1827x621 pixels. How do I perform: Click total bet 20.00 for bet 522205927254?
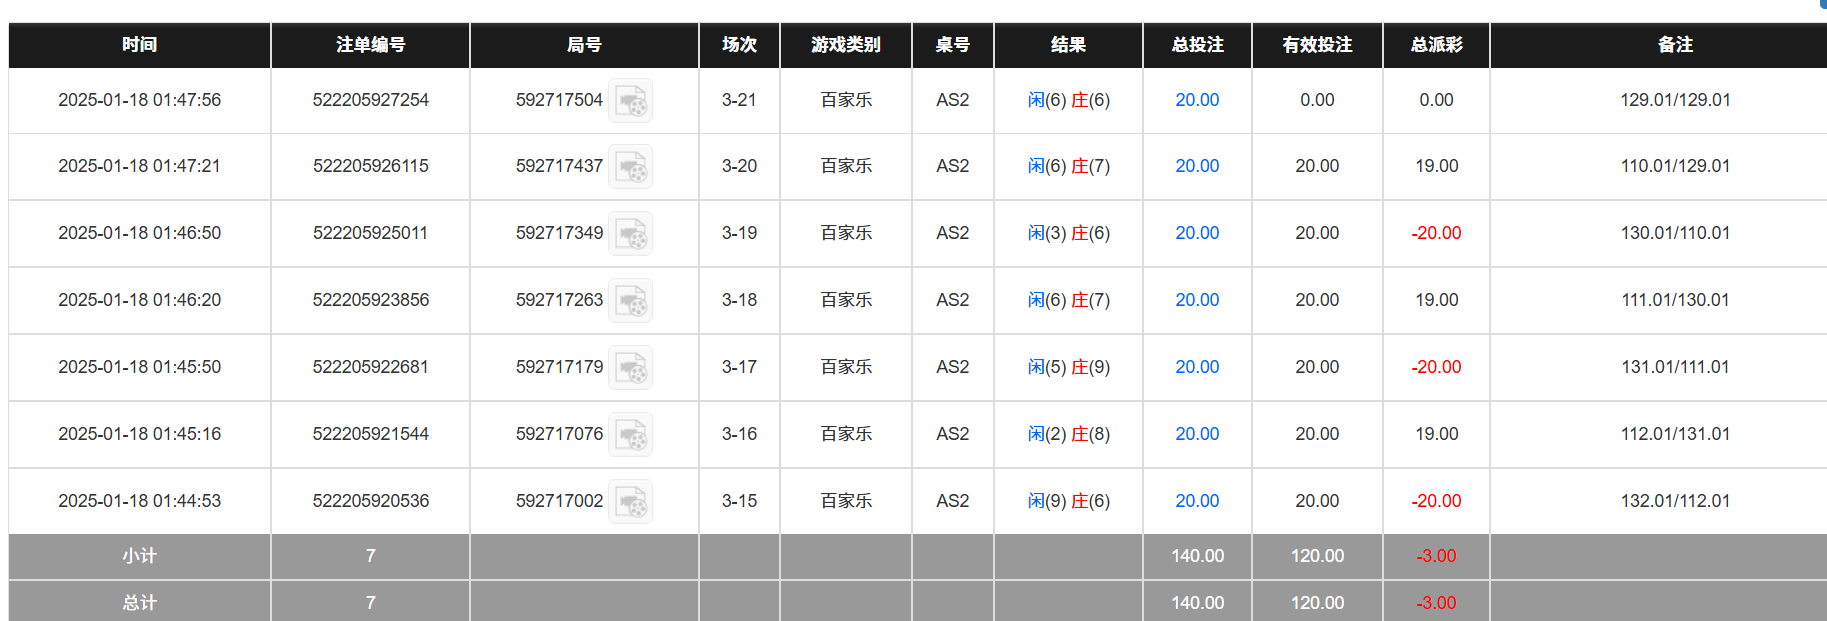pyautogui.click(x=1197, y=100)
